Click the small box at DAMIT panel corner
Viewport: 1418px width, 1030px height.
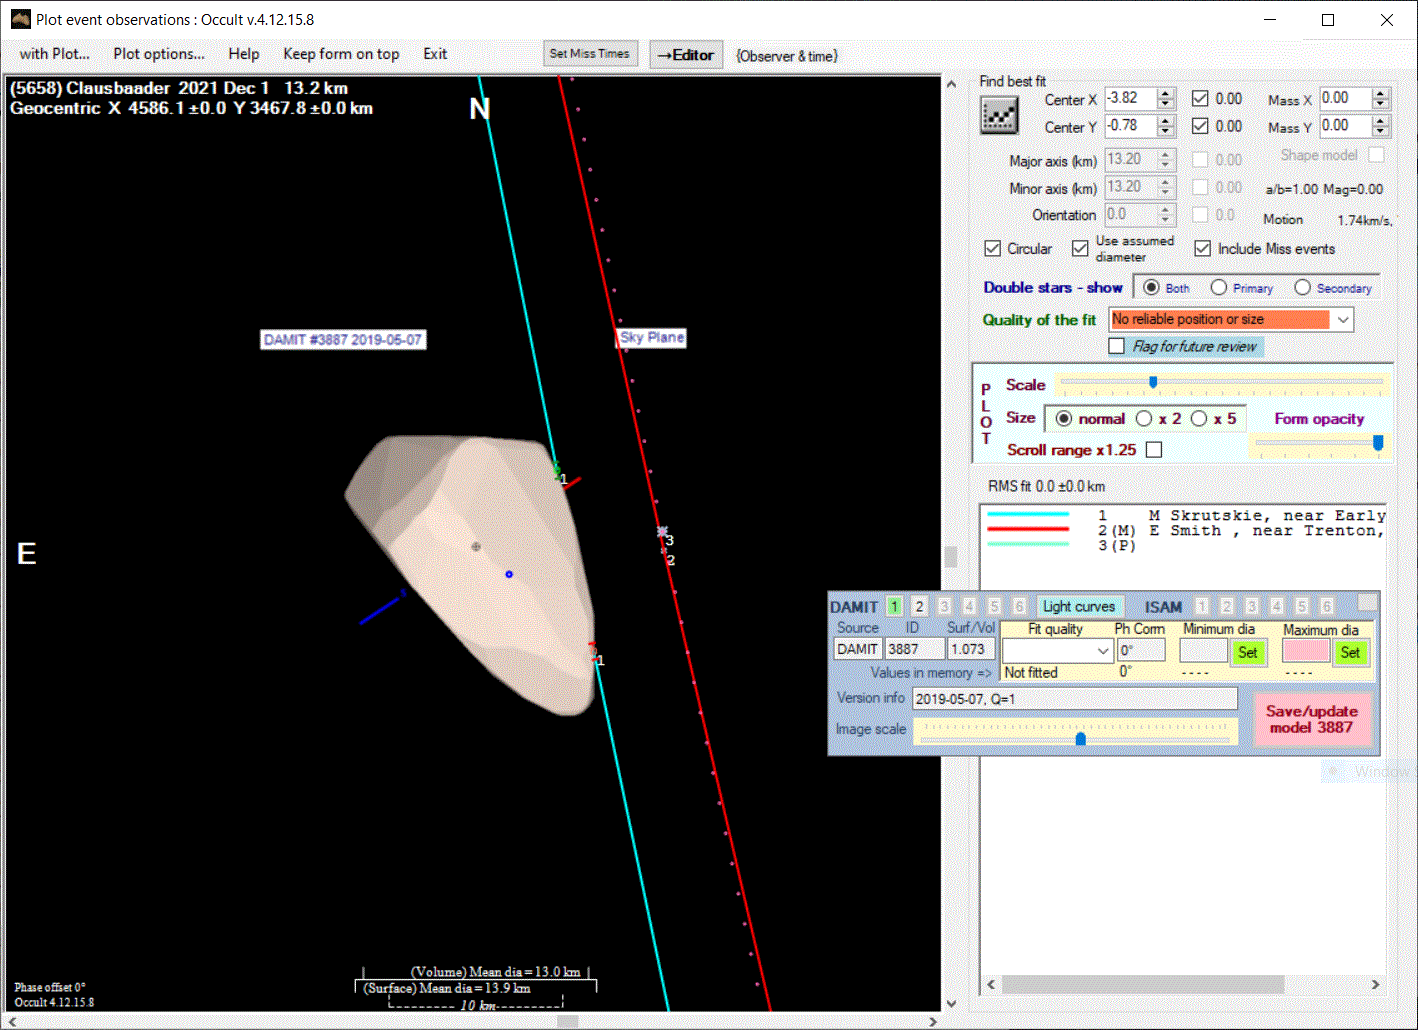coord(1367,603)
